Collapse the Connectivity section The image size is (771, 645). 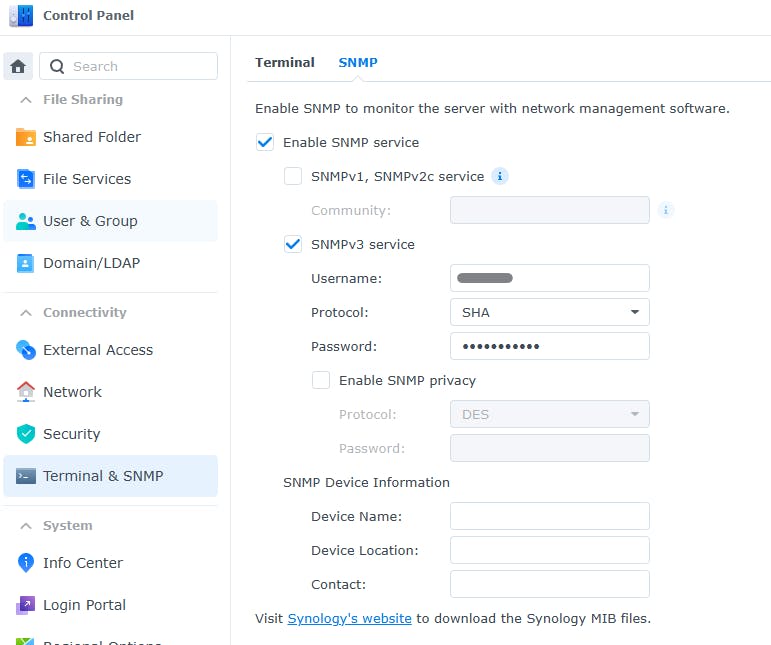(x=25, y=313)
